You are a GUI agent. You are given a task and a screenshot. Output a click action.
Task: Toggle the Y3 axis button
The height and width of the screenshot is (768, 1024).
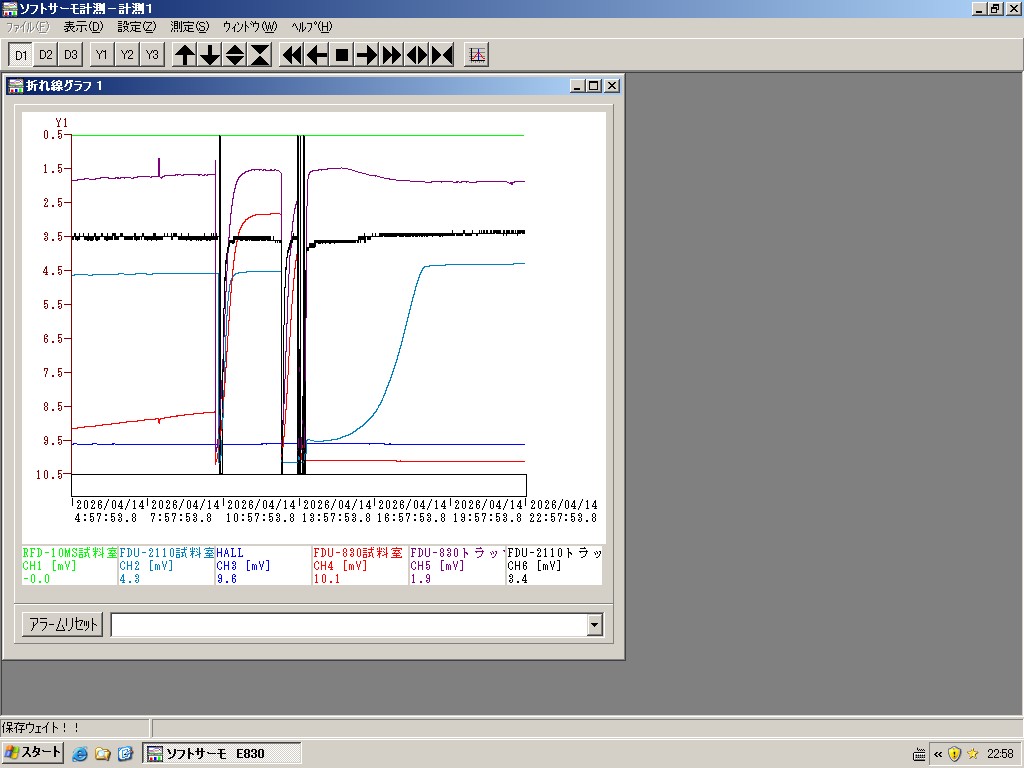[x=151, y=55]
